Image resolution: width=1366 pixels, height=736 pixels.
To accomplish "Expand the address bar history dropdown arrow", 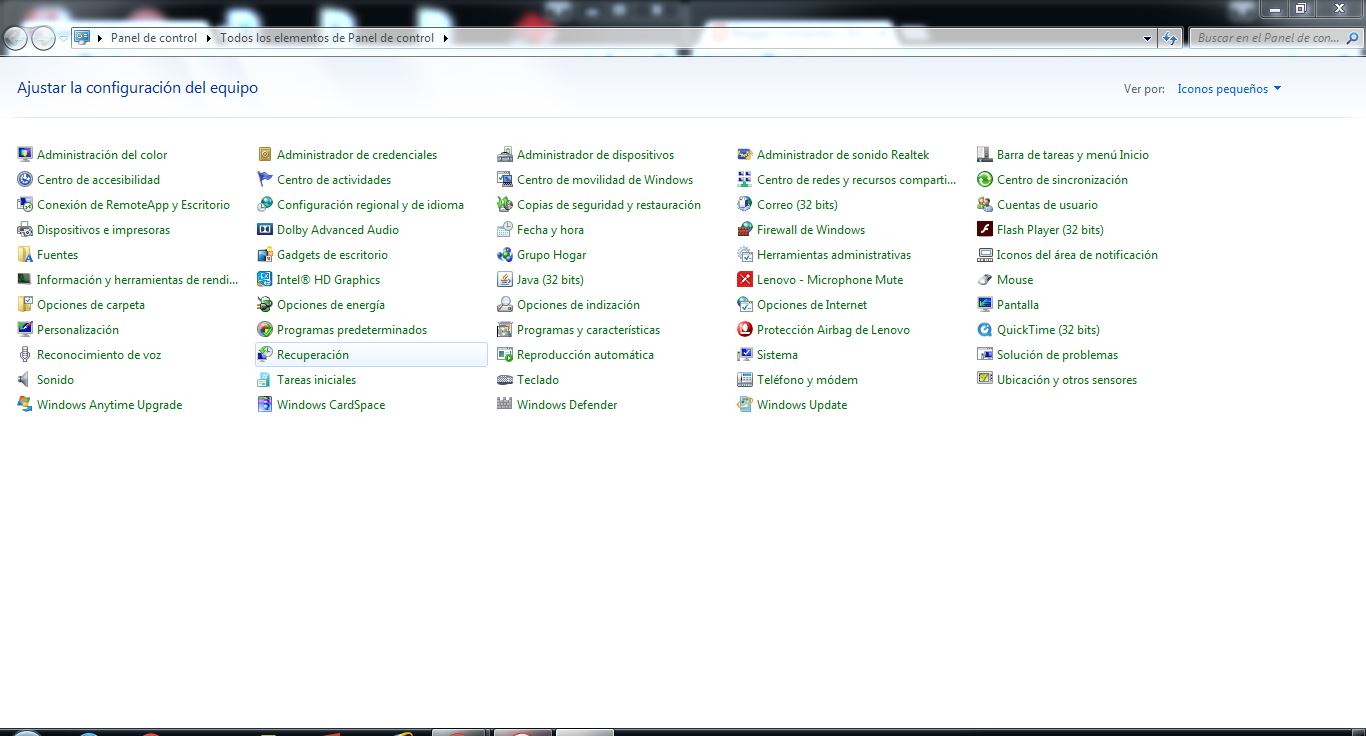I will [x=1147, y=38].
